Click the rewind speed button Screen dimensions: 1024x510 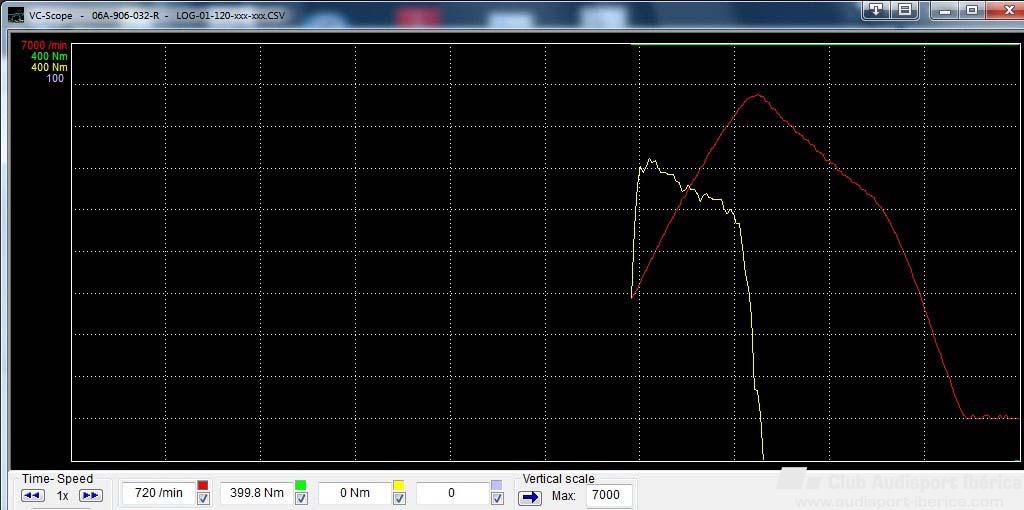tap(33, 496)
